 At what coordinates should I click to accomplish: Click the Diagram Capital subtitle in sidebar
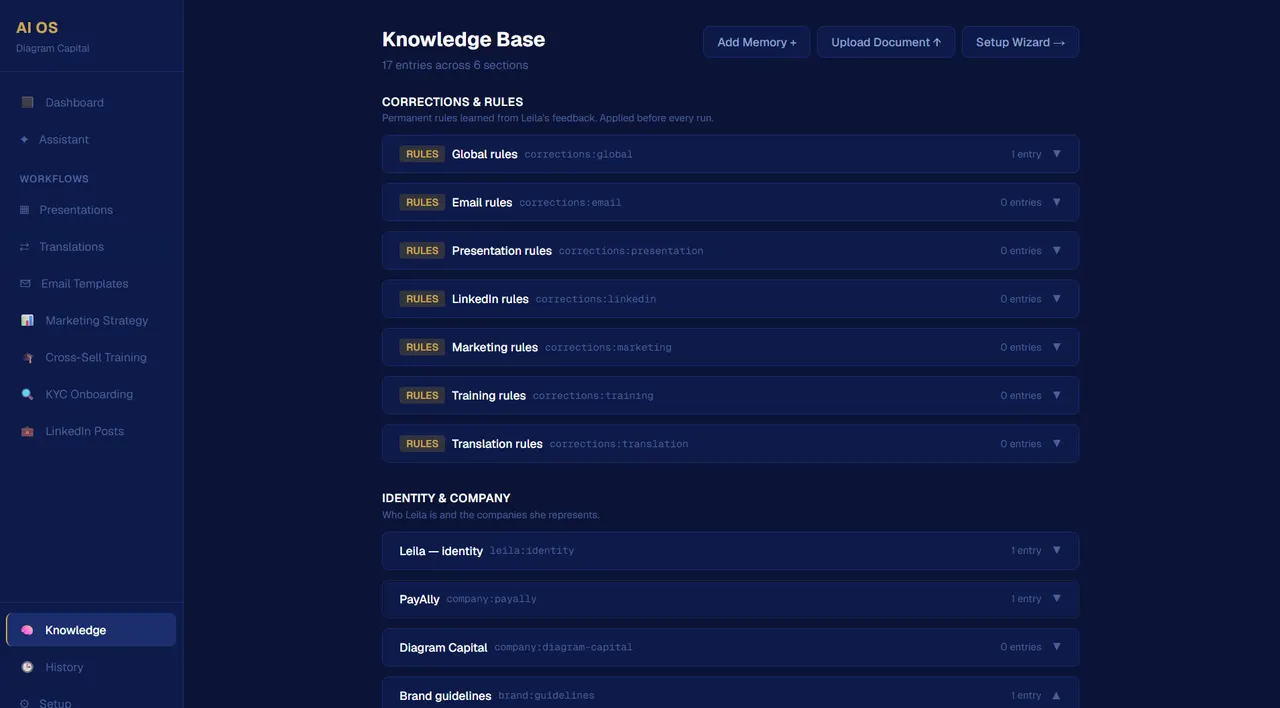coord(53,48)
